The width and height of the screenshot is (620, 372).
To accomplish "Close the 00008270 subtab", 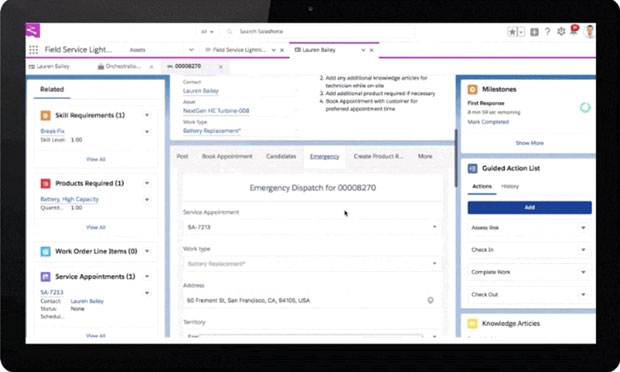I will (221, 67).
